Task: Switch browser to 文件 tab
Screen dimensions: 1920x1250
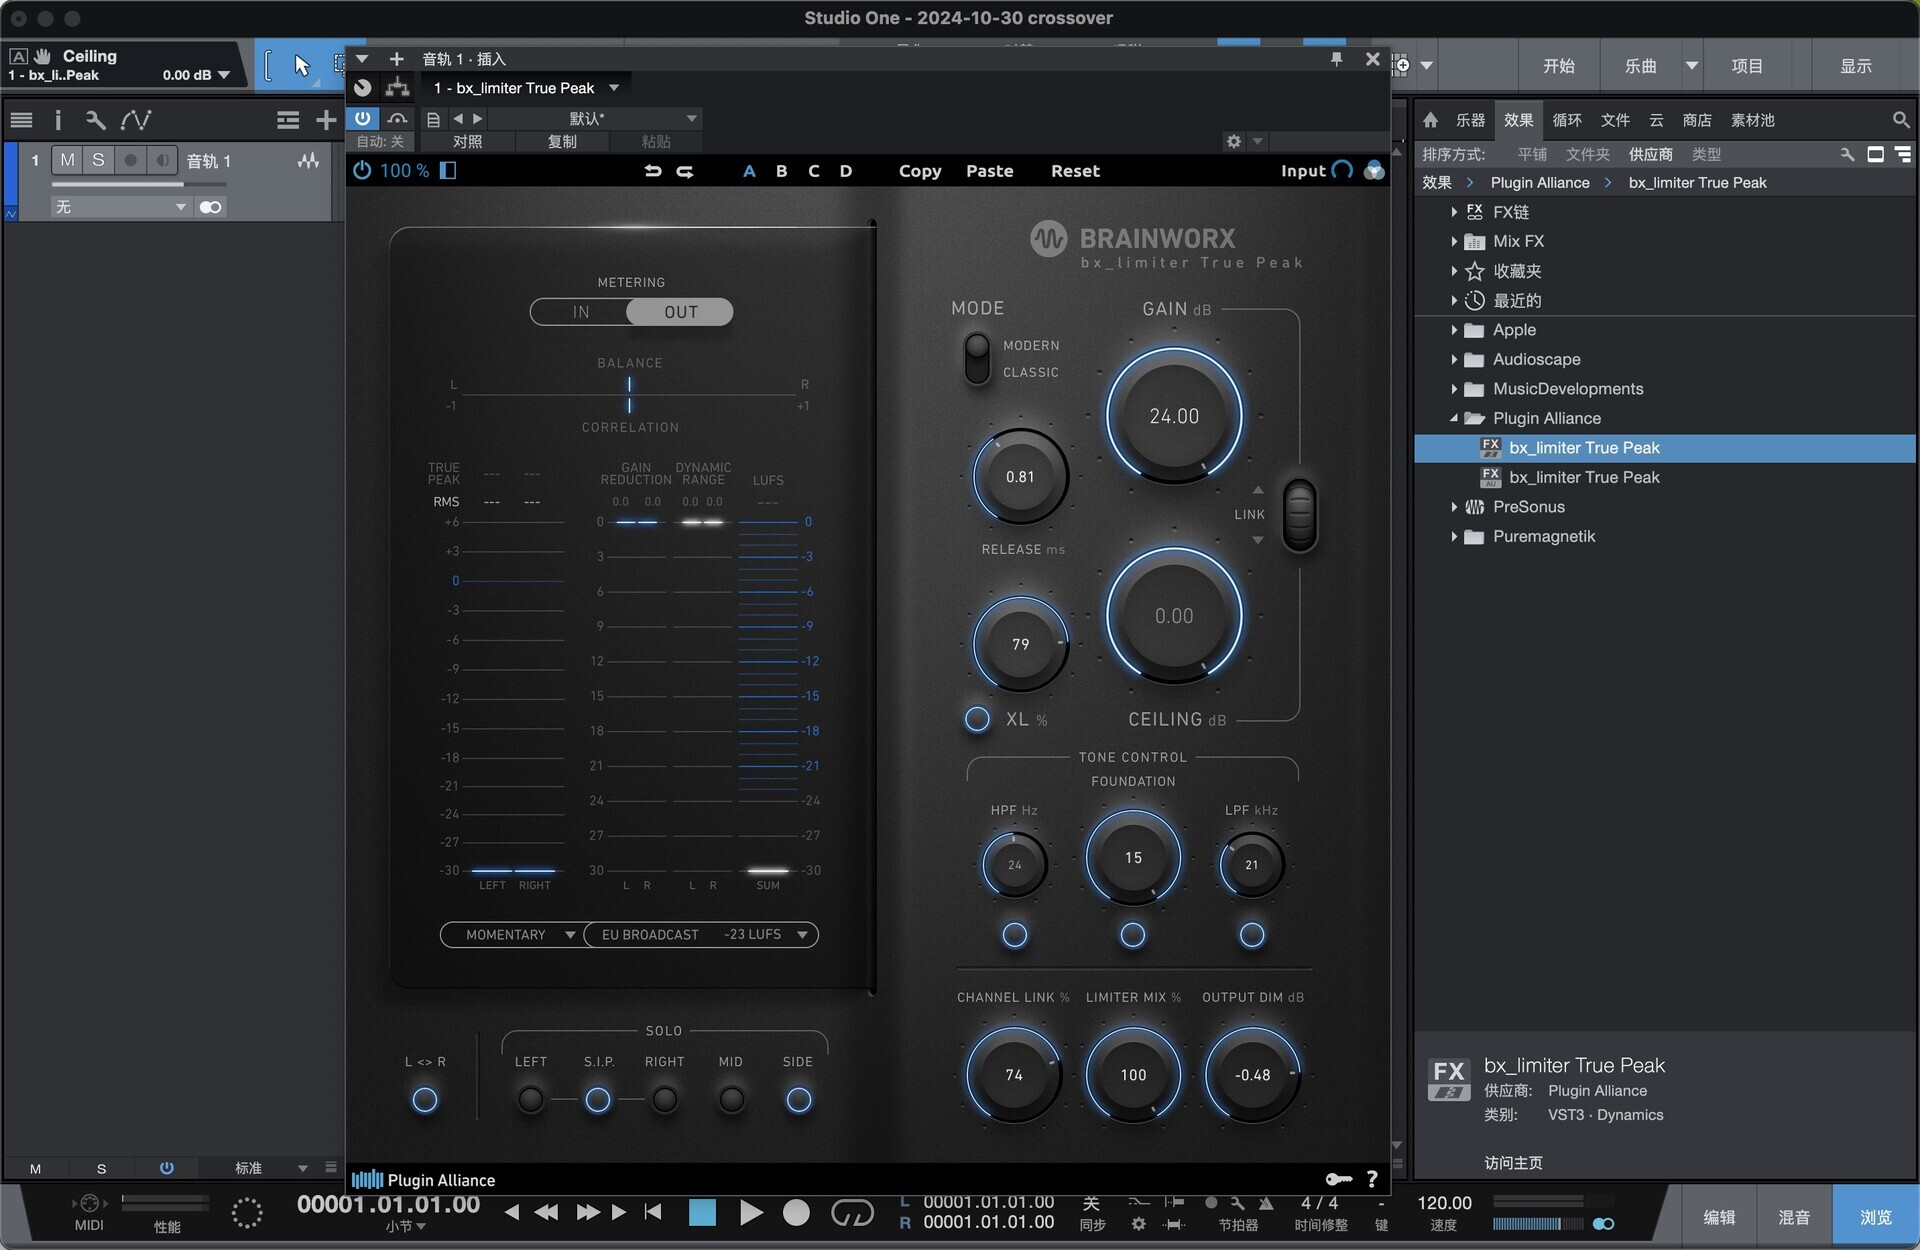Action: [x=1615, y=120]
